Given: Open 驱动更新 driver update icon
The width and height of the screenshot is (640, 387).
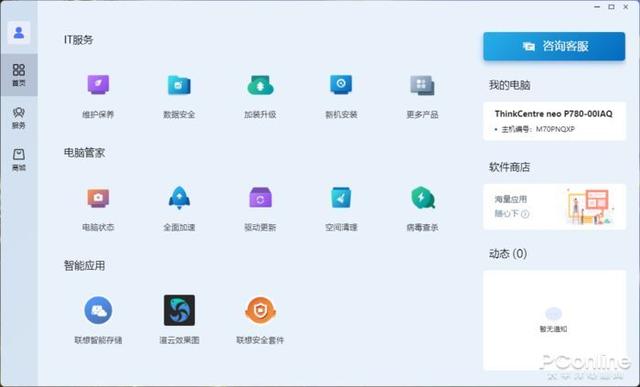Looking at the screenshot, I should pos(260,198).
